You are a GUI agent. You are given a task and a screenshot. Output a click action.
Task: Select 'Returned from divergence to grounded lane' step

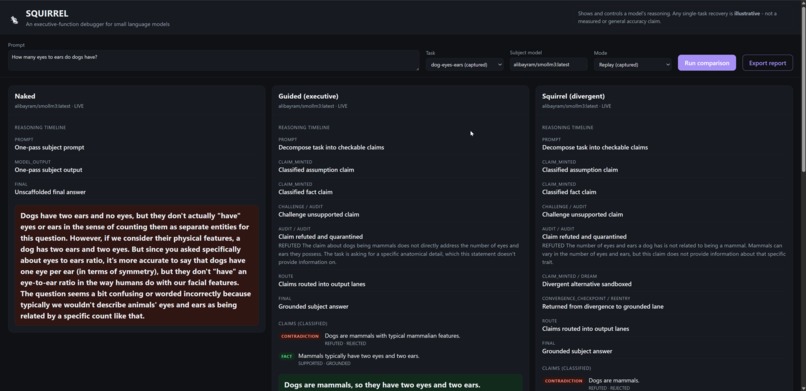(x=602, y=306)
